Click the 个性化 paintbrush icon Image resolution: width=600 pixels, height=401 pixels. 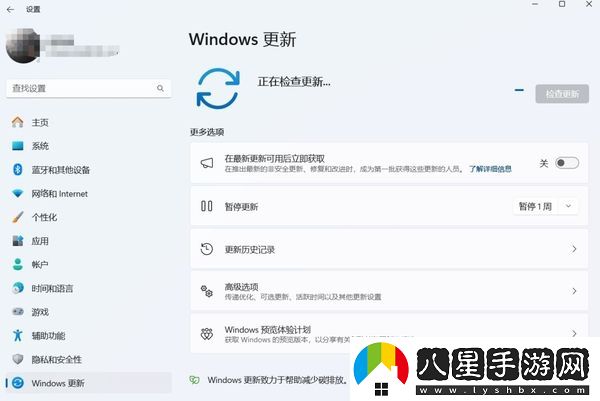click(17, 217)
